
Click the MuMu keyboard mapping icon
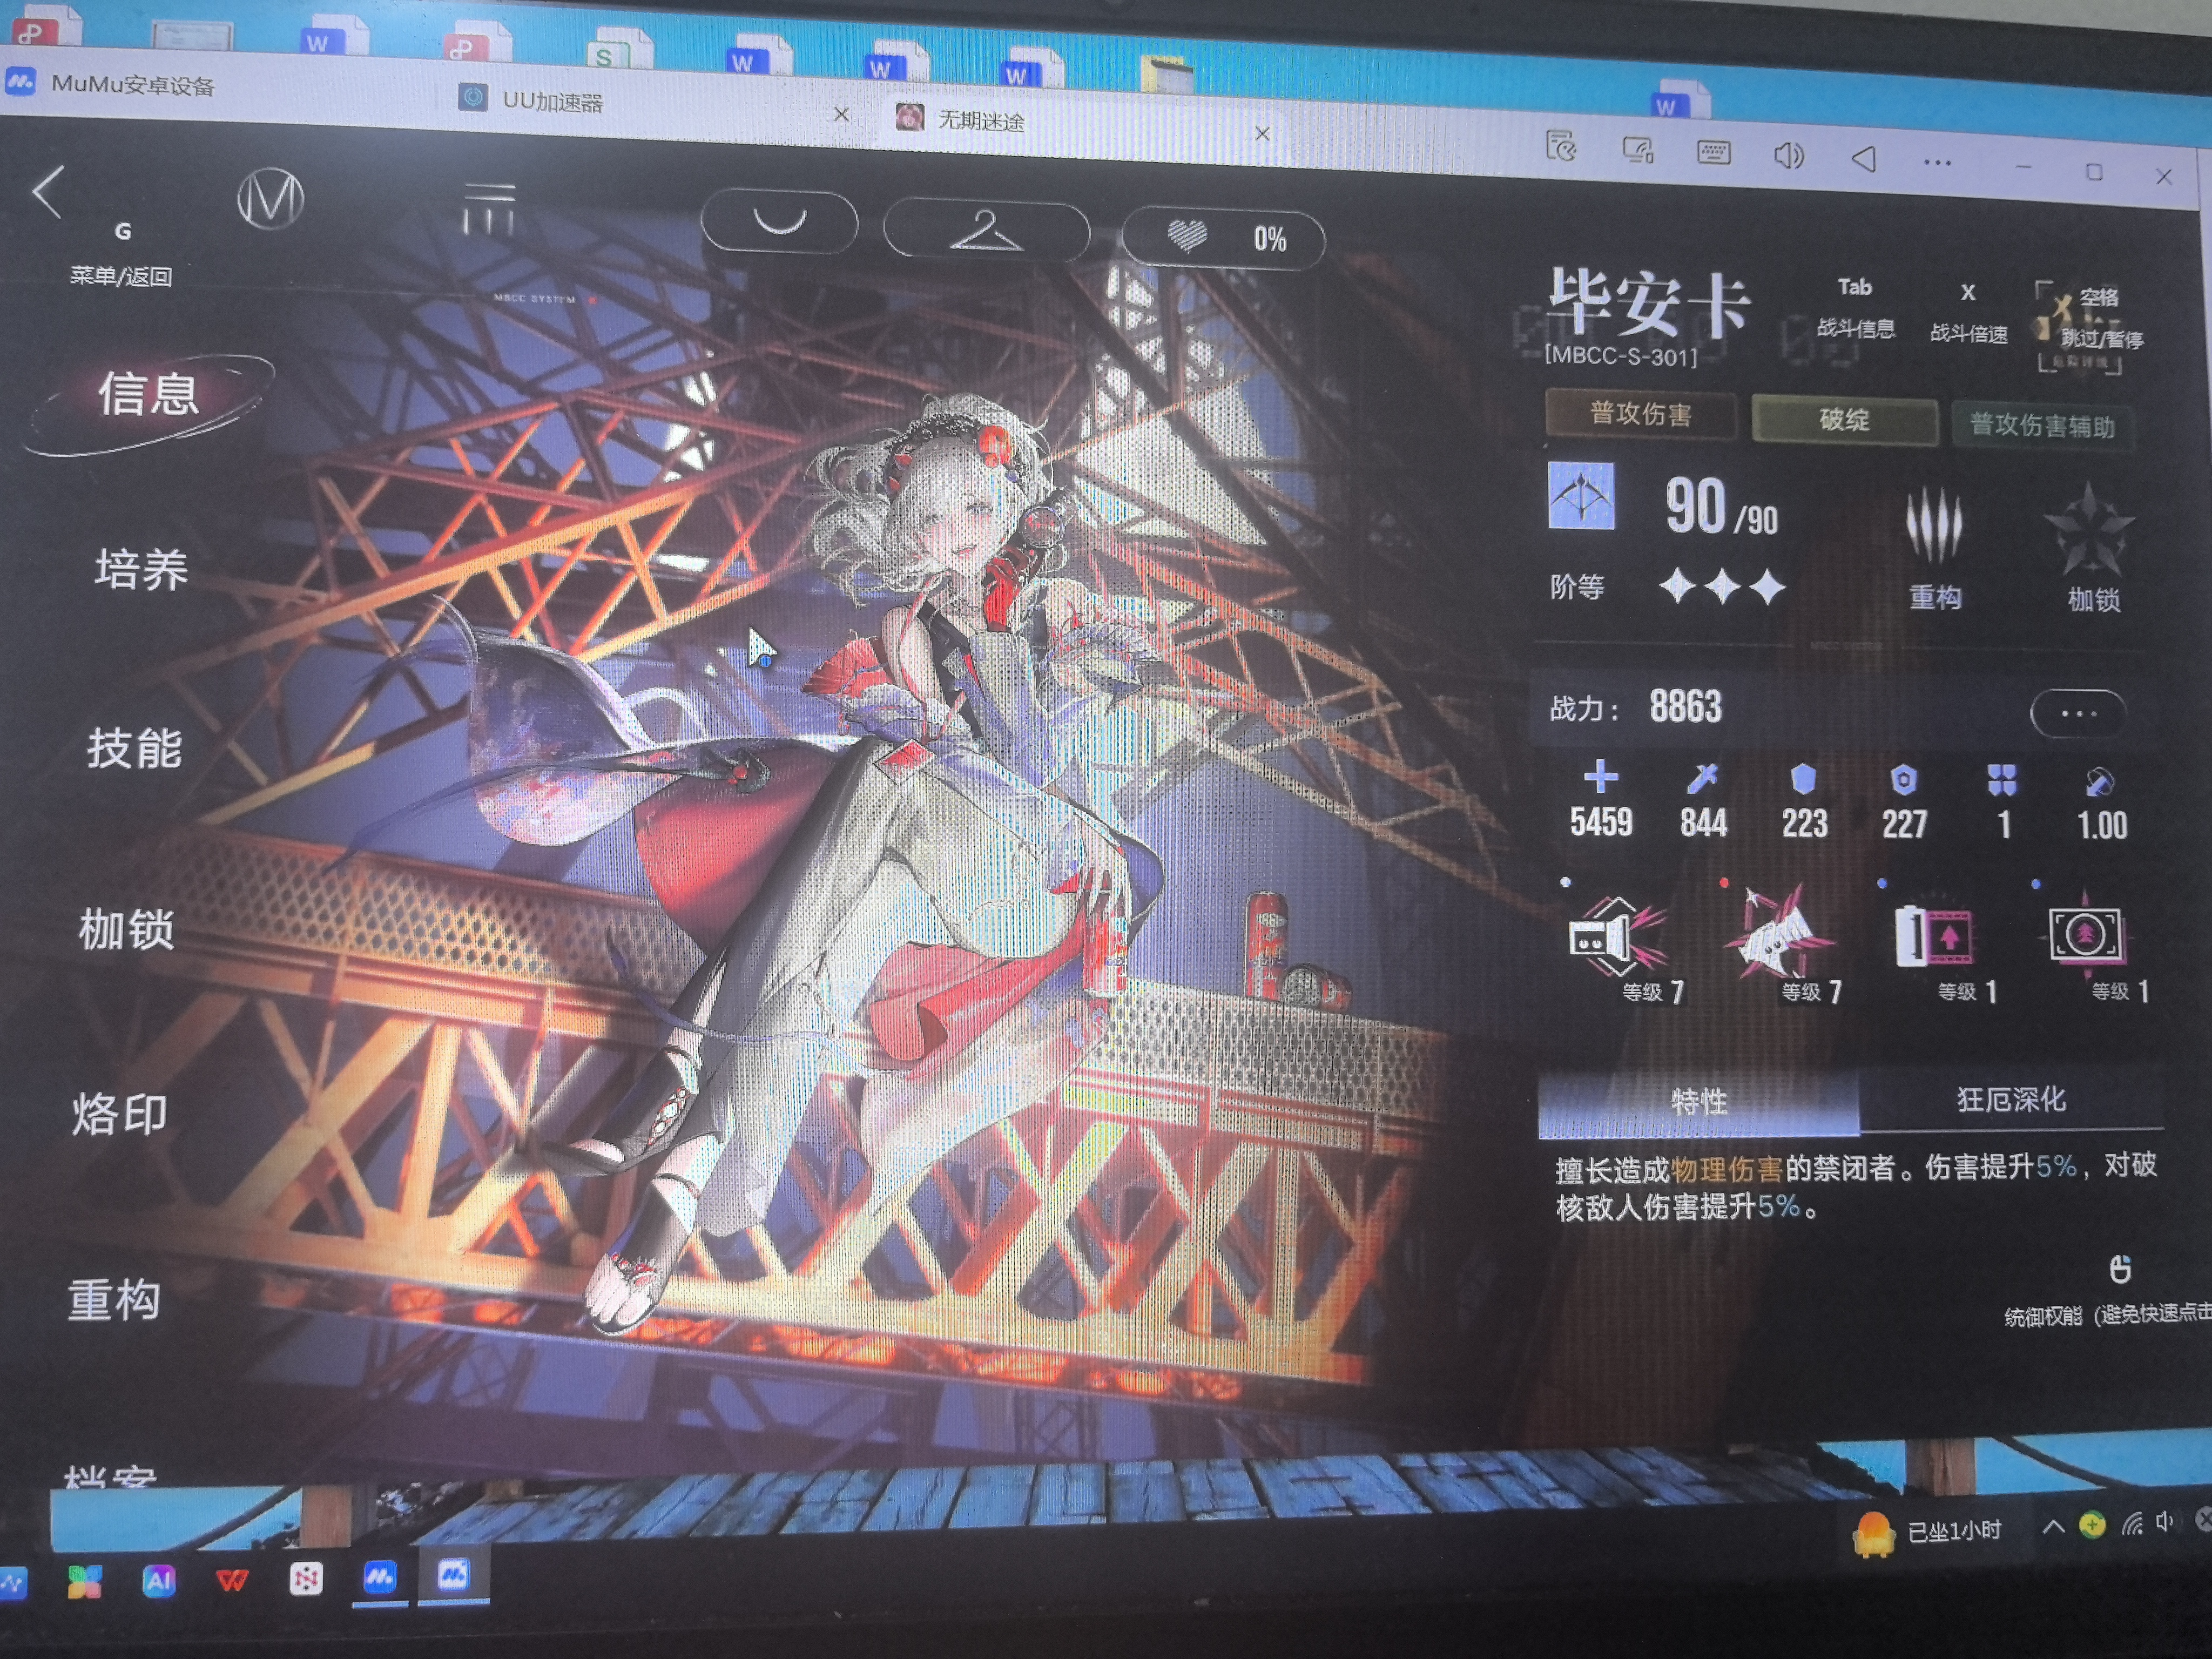[x=1713, y=153]
